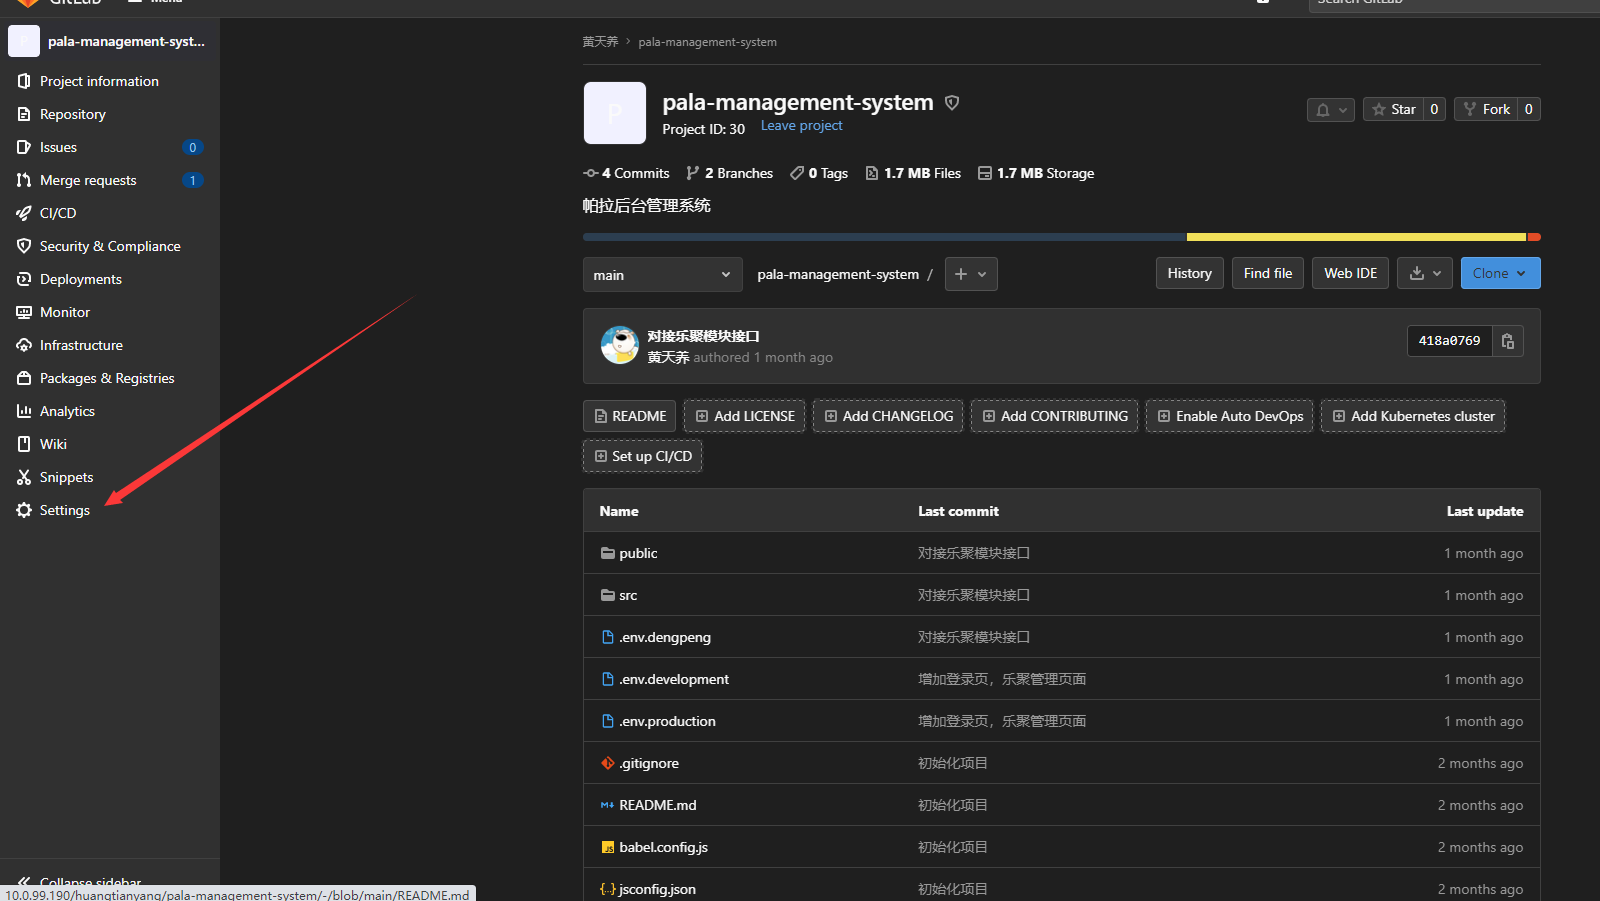Viewport: 1600px width, 901px height.
Task: Open Security & Compliance
Action: [x=110, y=246]
